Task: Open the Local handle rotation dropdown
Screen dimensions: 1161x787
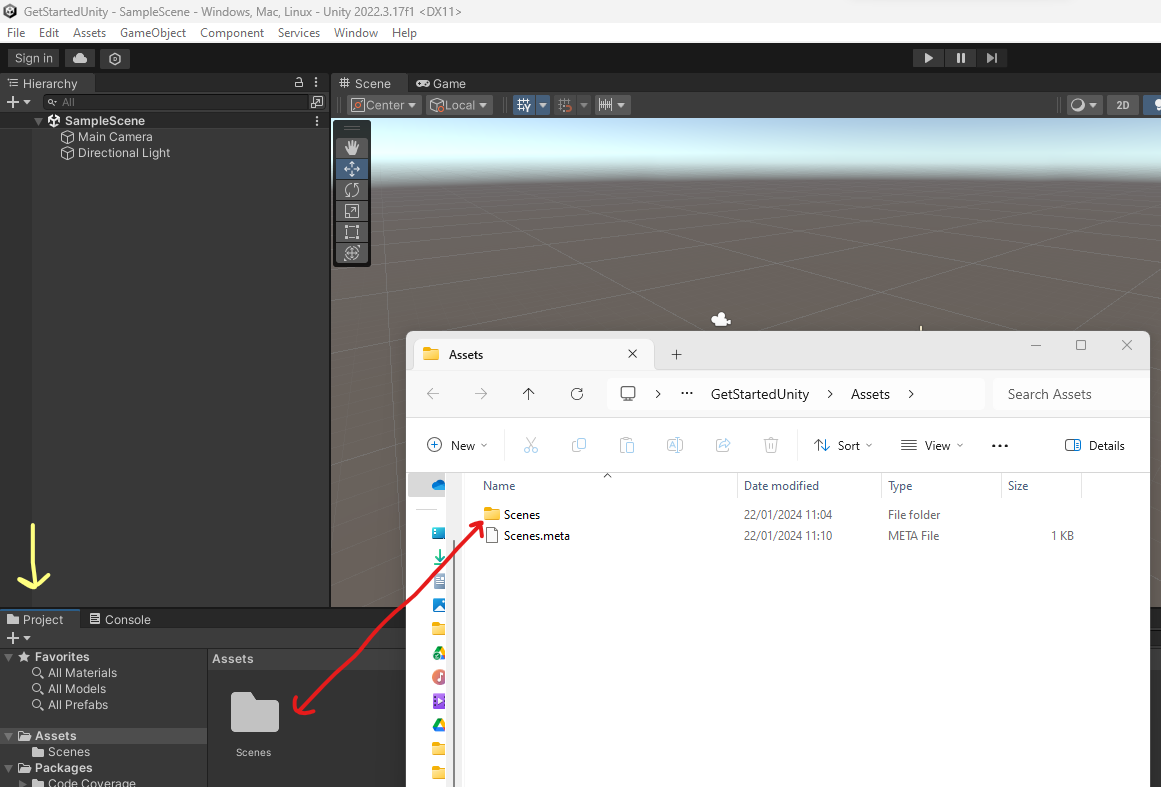Action: tap(458, 105)
